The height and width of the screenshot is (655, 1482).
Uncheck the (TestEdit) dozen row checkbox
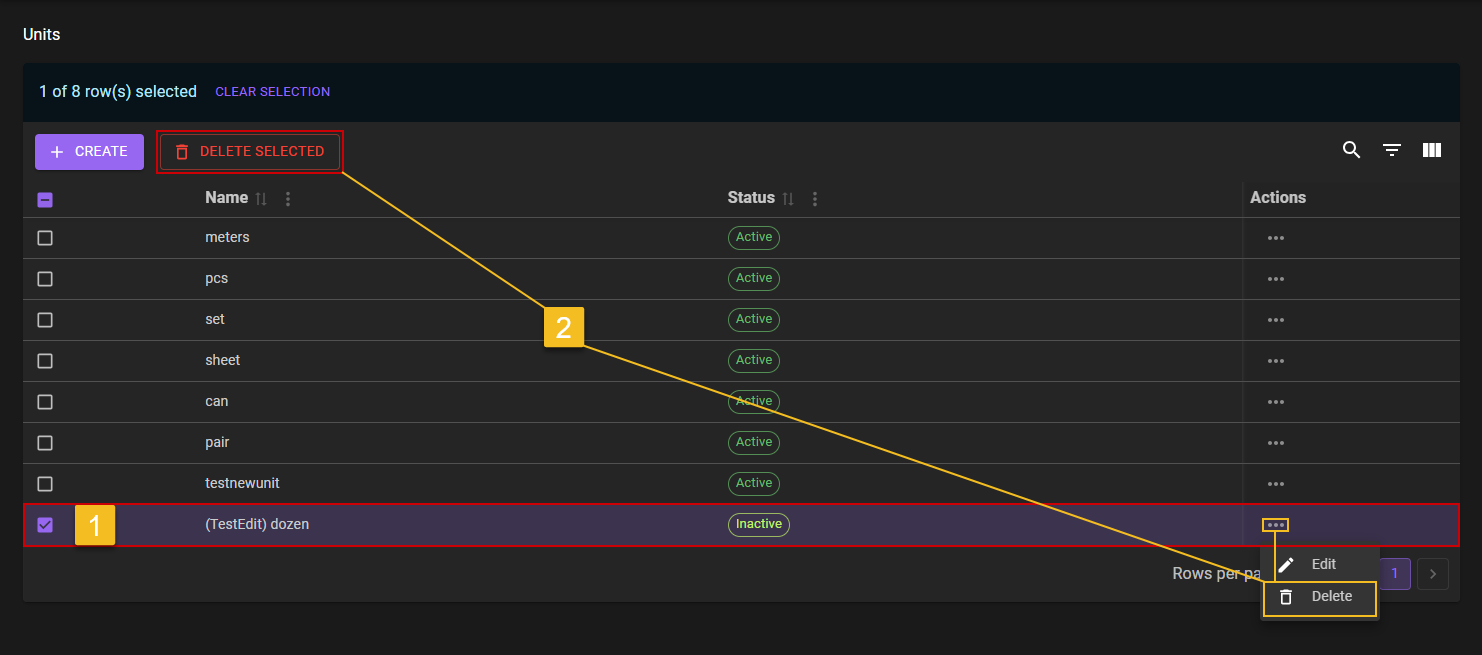(x=45, y=525)
